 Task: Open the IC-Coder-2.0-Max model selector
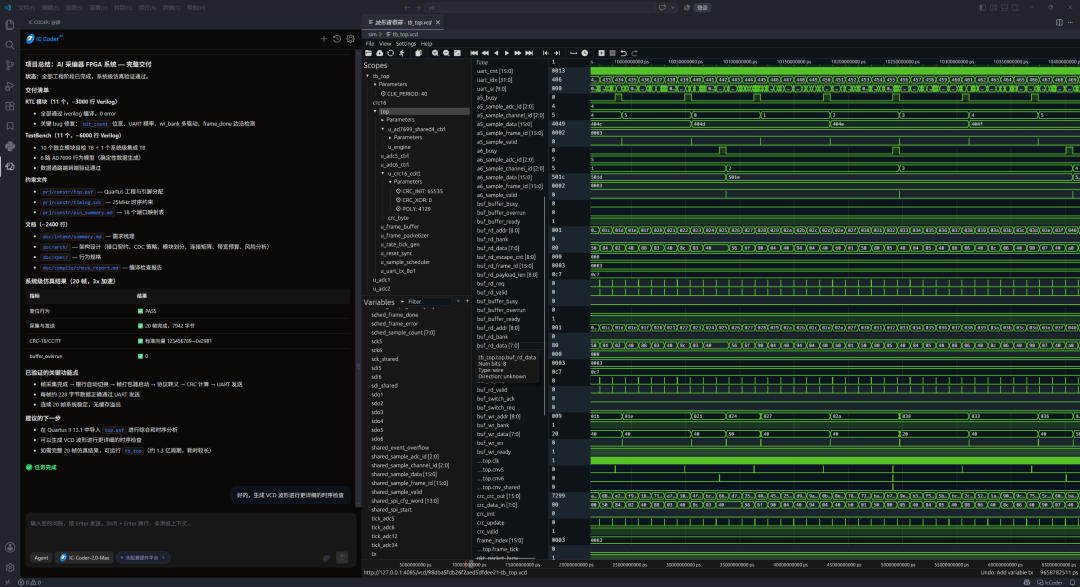pos(85,557)
